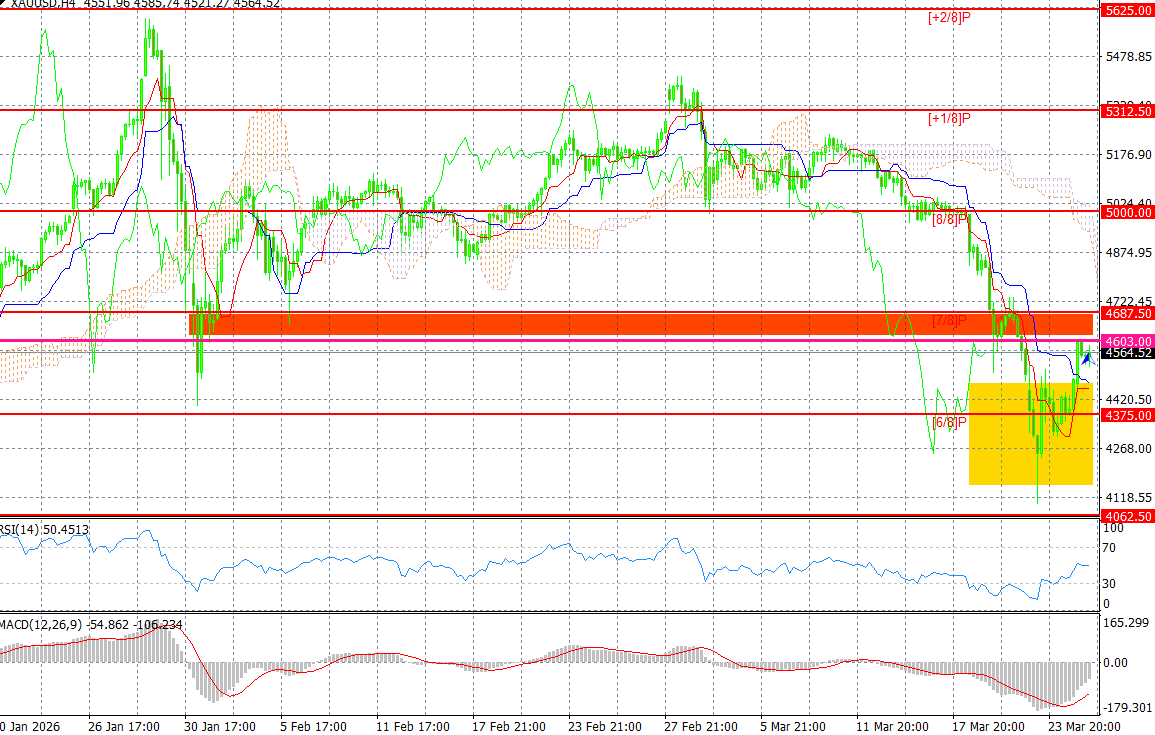
Task: Click the blue arrow marker beside the current price
Action: [x=1086, y=359]
